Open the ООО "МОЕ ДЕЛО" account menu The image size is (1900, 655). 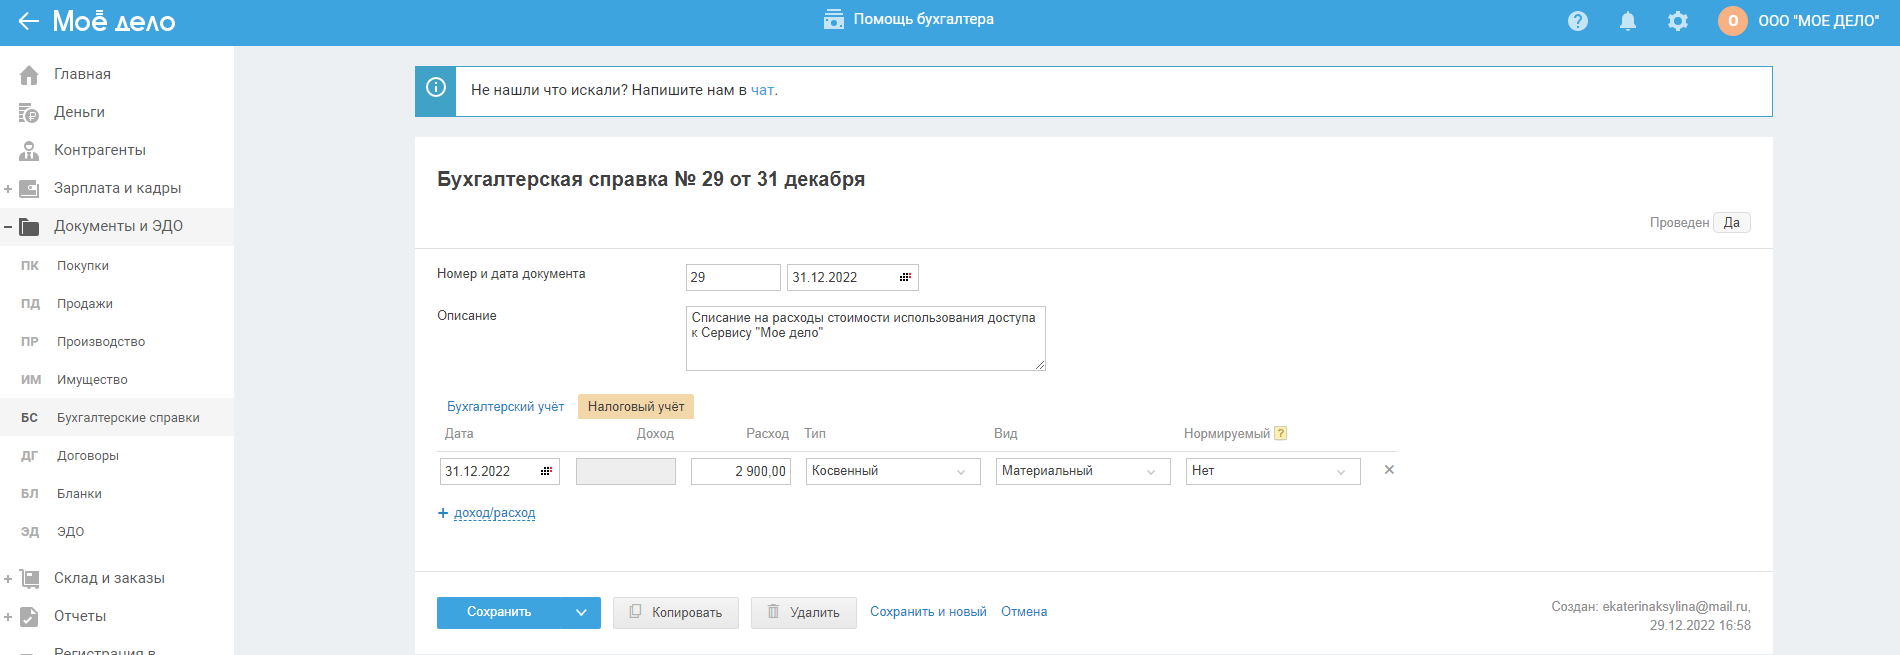coord(1818,21)
